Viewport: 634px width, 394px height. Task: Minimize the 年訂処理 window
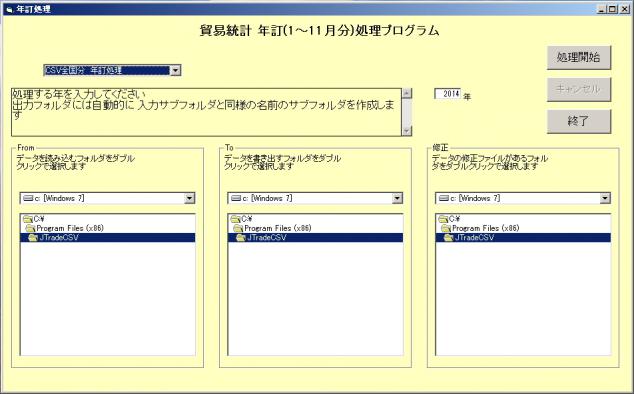602,9
